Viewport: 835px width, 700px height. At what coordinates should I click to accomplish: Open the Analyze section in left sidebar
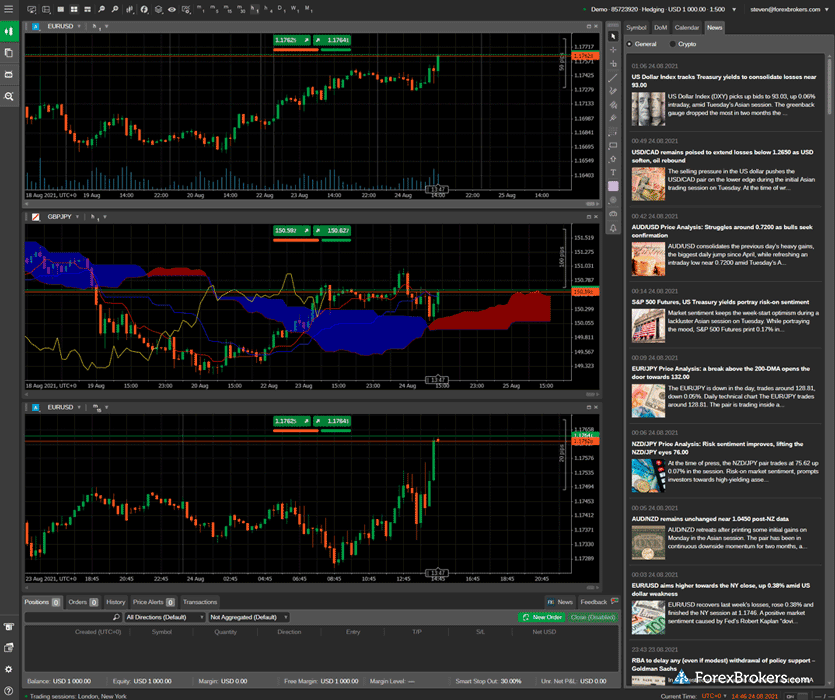[9, 96]
